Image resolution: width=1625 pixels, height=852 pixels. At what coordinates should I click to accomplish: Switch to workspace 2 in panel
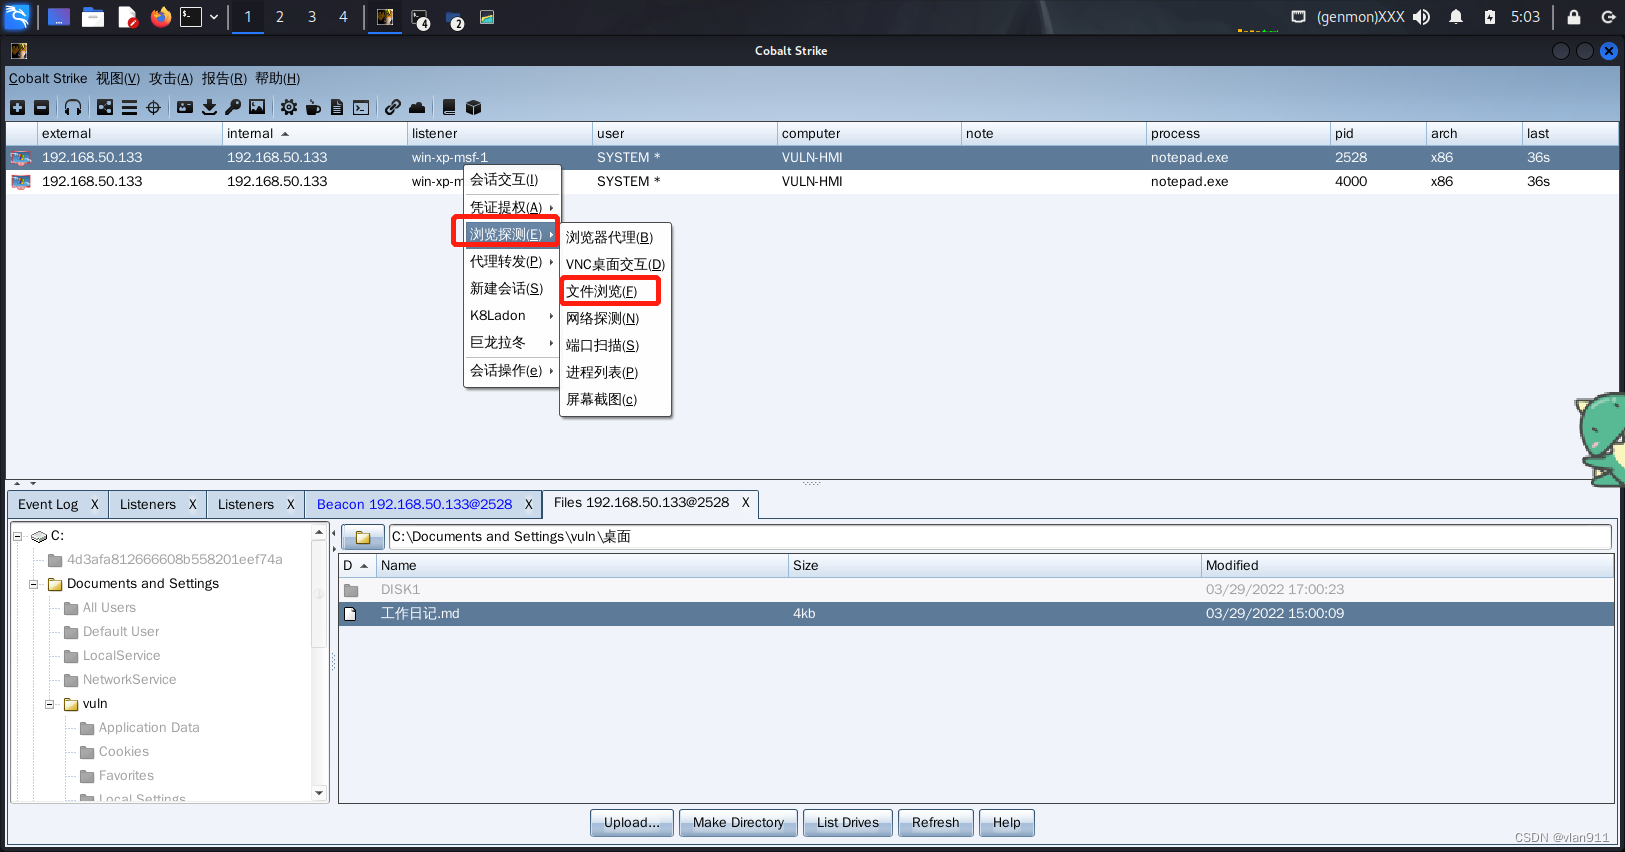tap(280, 17)
